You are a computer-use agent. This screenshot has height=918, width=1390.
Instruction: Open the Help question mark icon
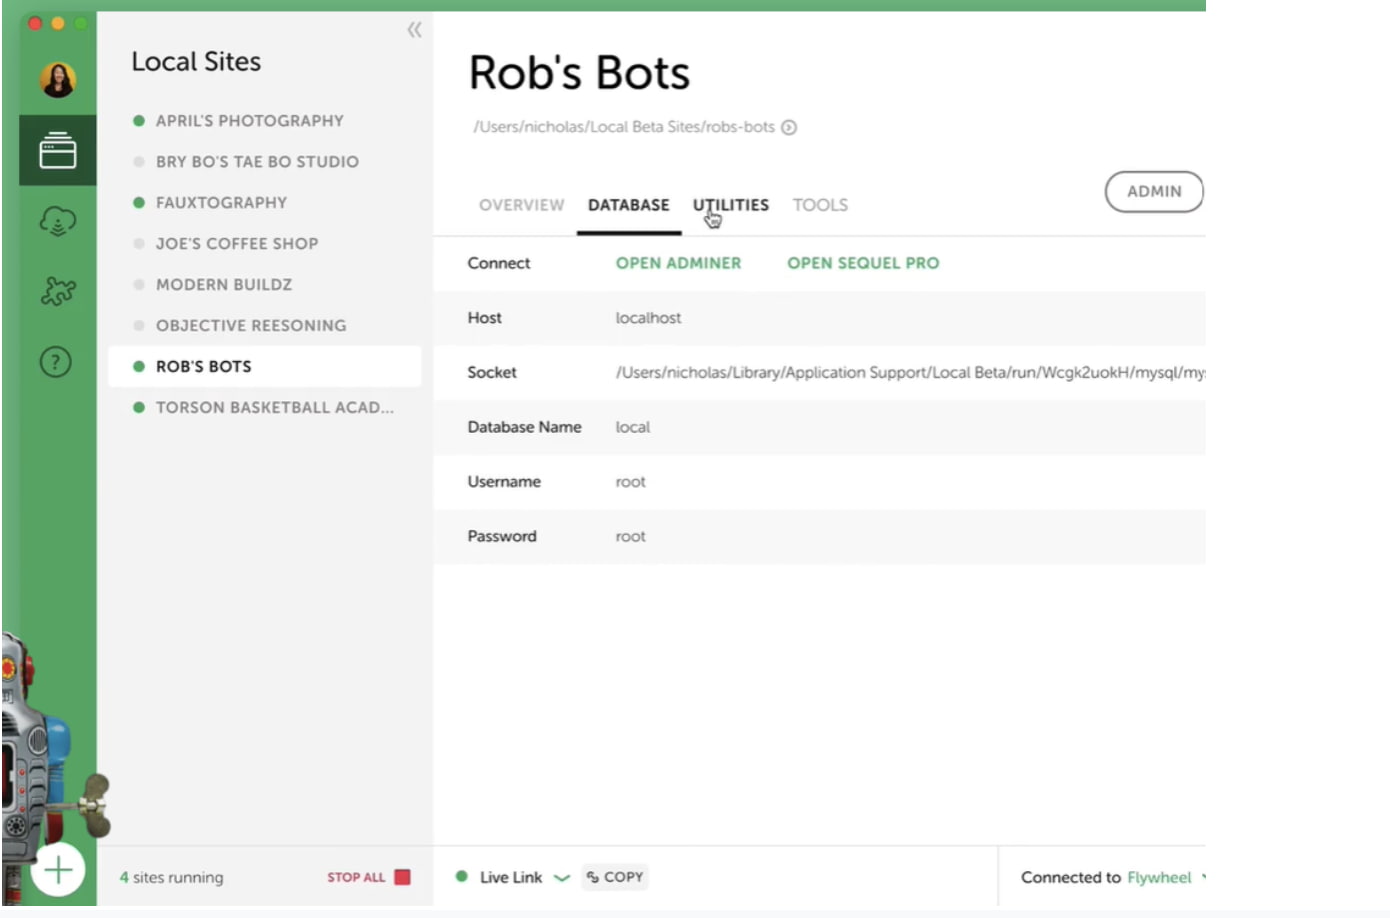[x=56, y=361]
